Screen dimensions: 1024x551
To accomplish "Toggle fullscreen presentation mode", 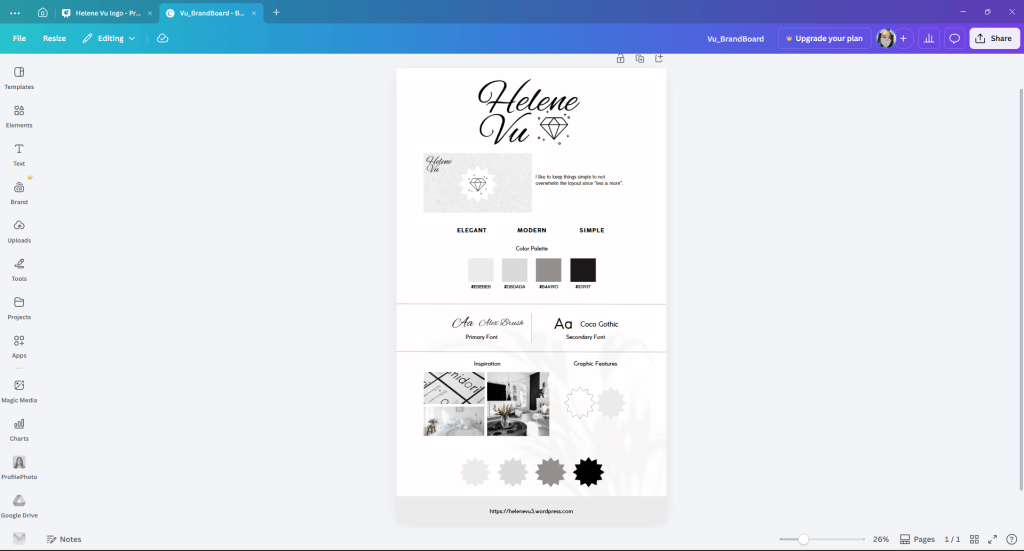I will (x=992, y=539).
